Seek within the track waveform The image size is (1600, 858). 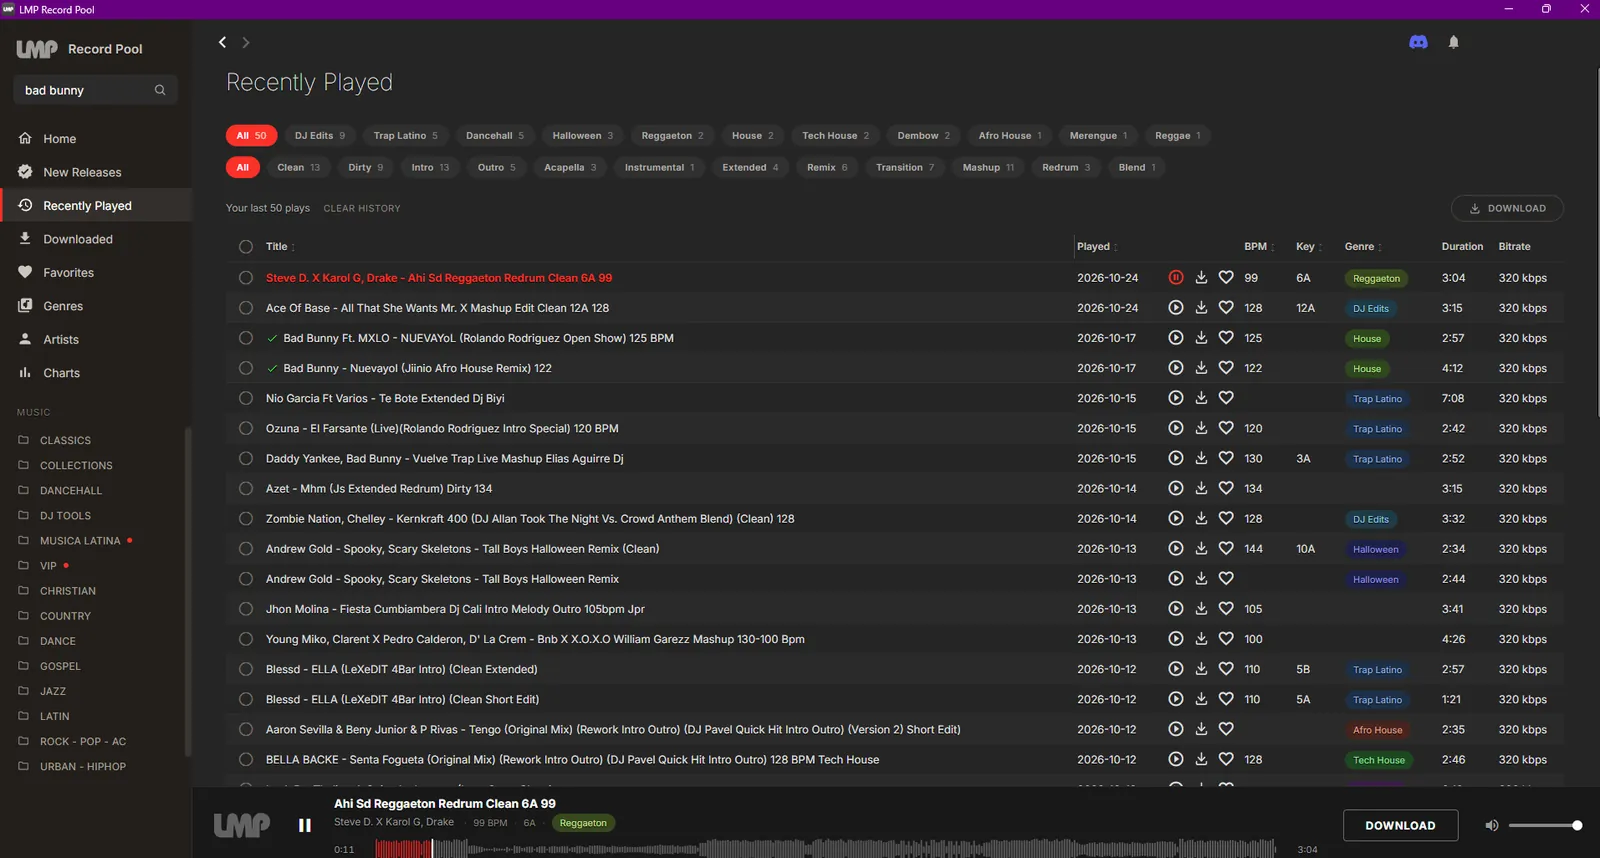point(825,849)
